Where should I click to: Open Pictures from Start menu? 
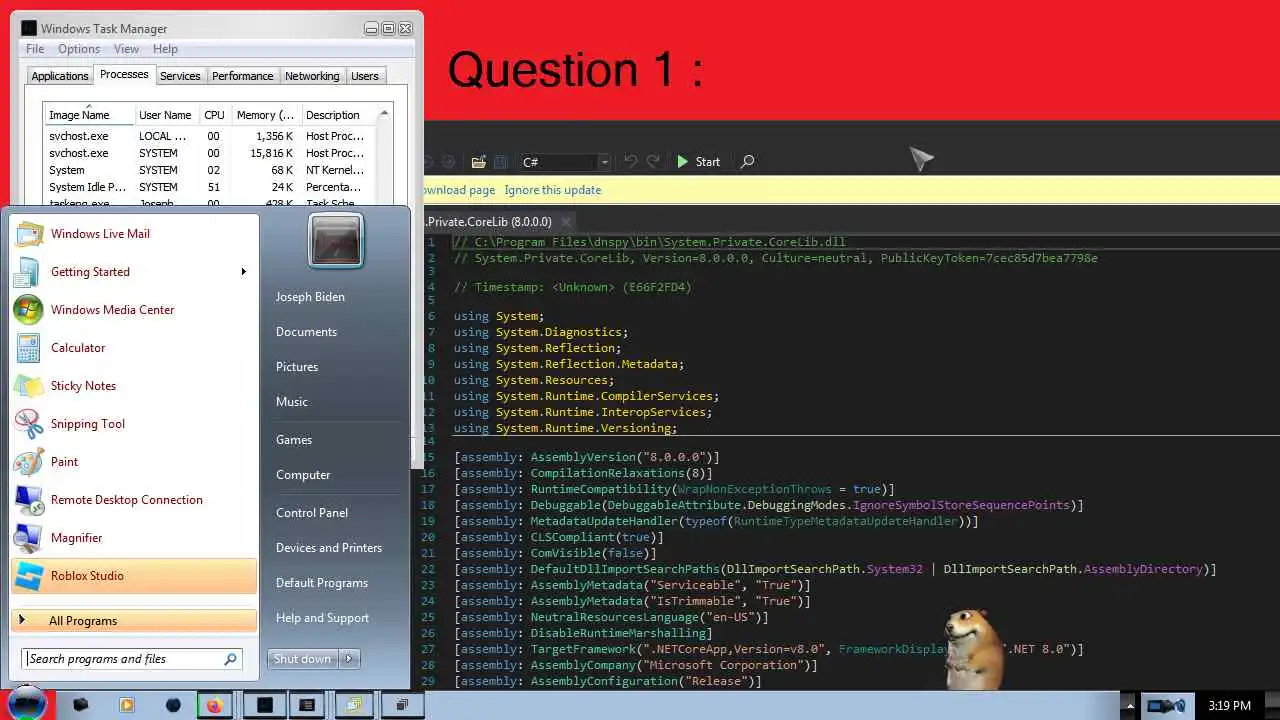pyautogui.click(x=297, y=367)
